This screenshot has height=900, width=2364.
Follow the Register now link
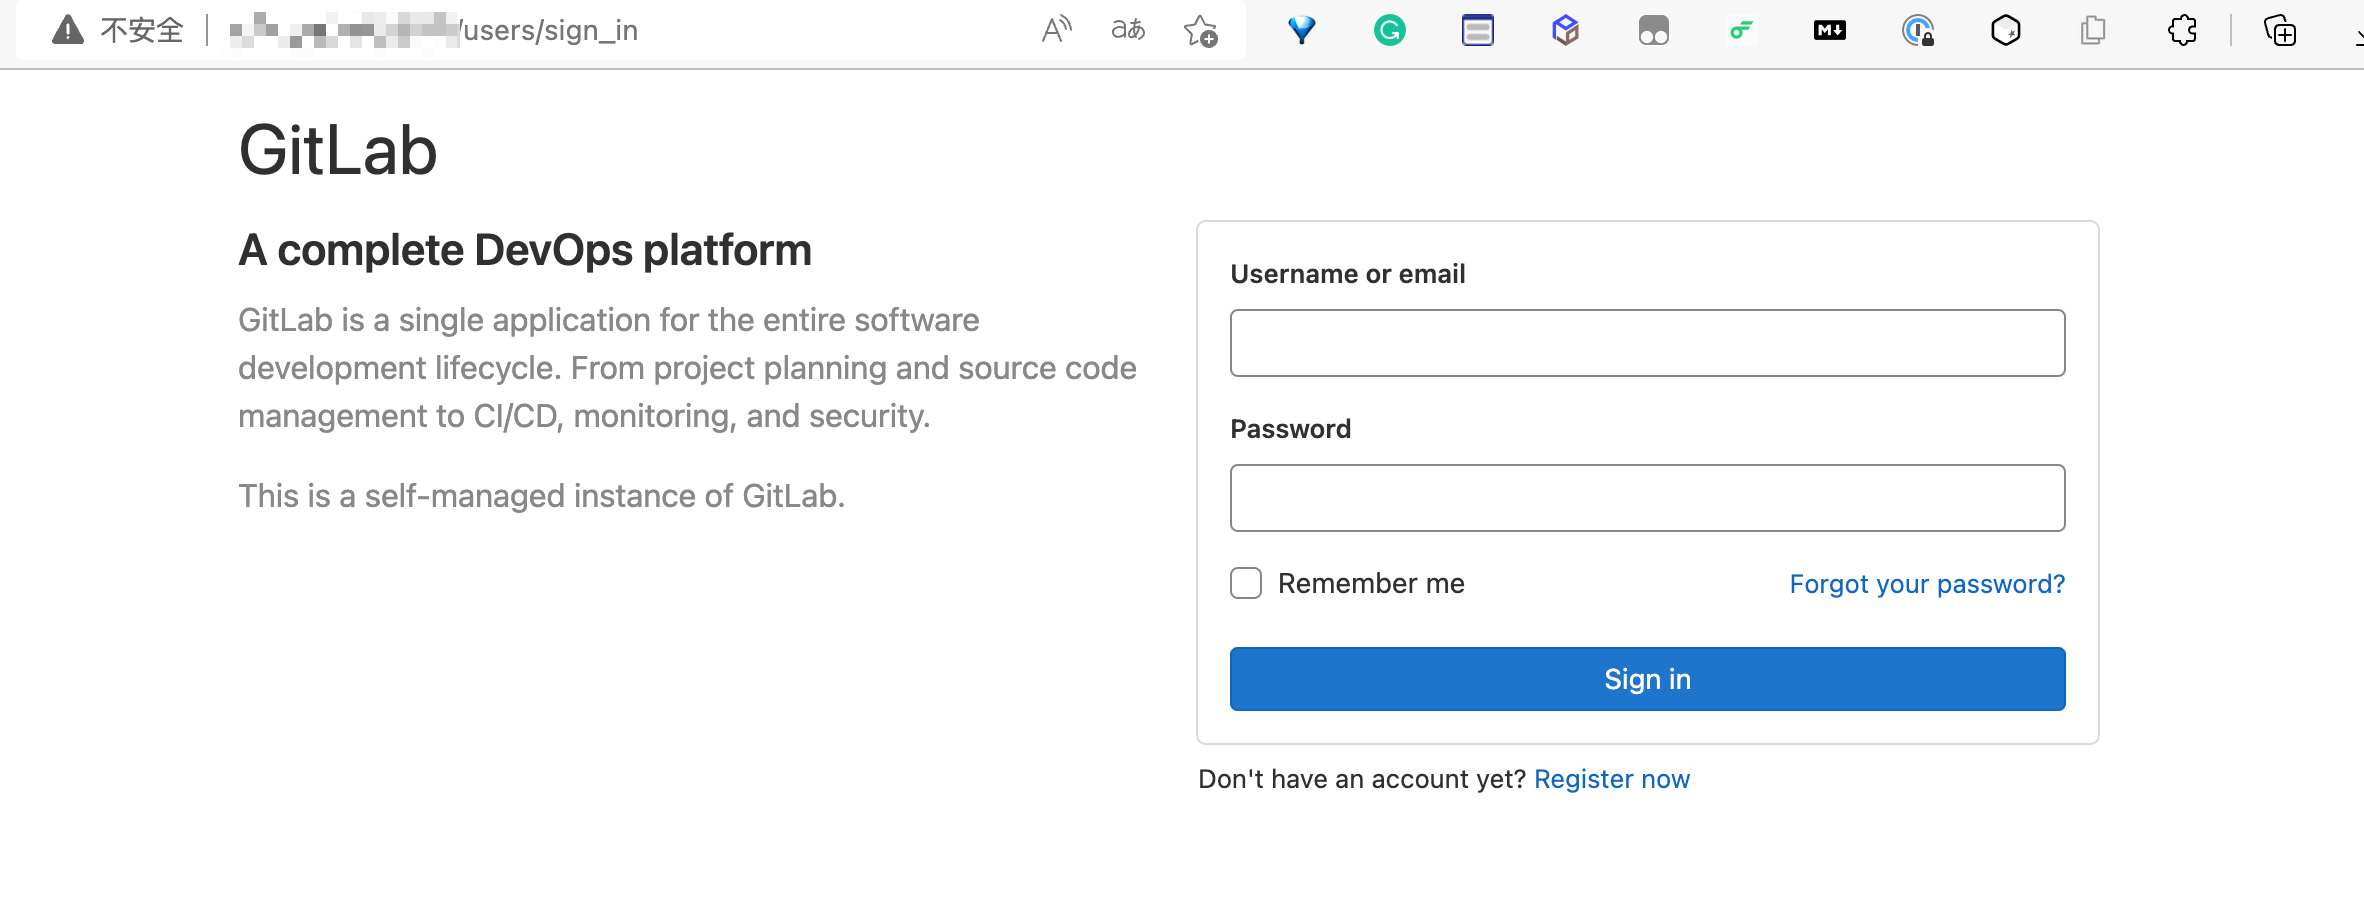click(1612, 779)
